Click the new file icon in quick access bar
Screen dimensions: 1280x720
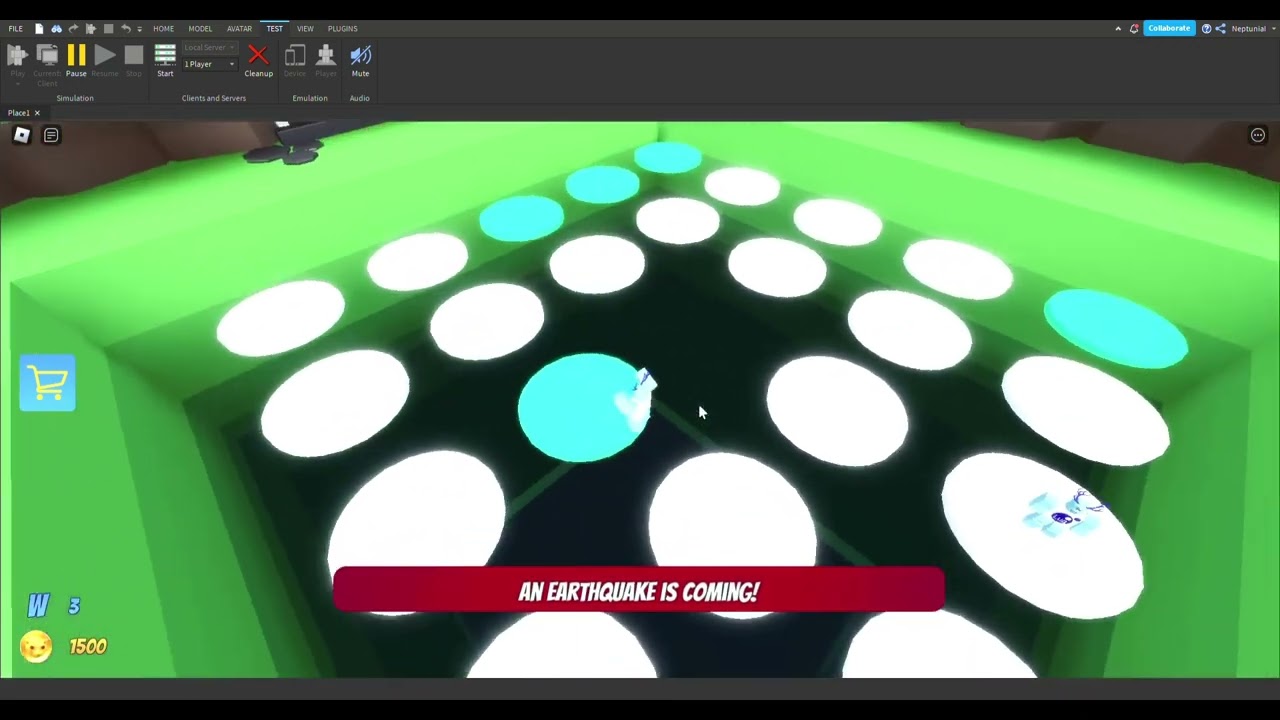[39, 28]
